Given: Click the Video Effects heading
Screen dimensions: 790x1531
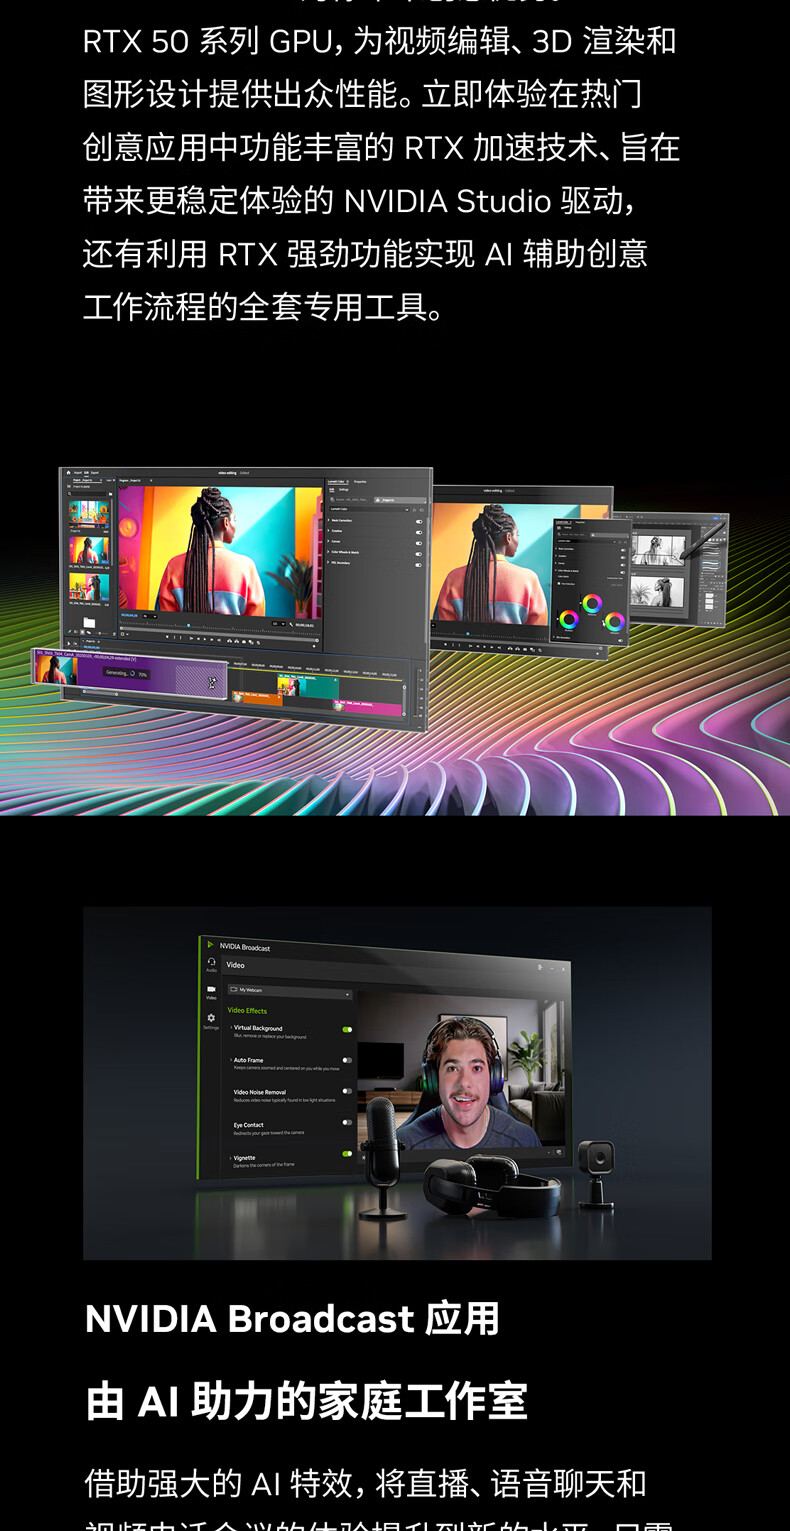Looking at the screenshot, I should pos(247,1010).
